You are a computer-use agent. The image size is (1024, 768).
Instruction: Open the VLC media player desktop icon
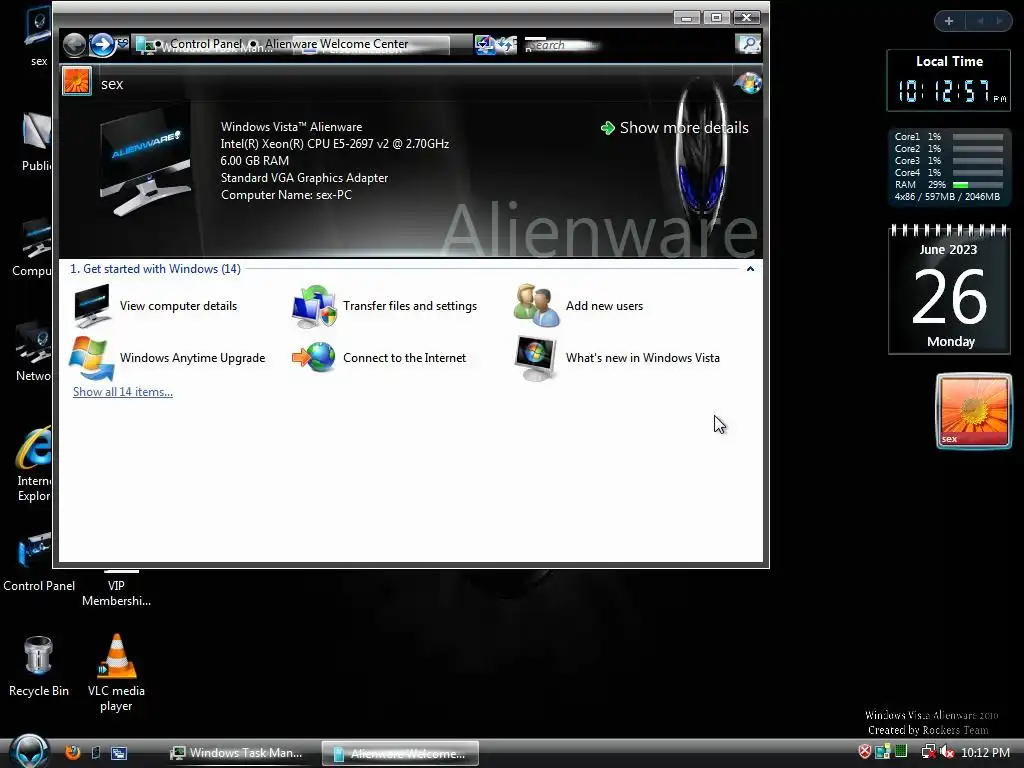(116, 673)
